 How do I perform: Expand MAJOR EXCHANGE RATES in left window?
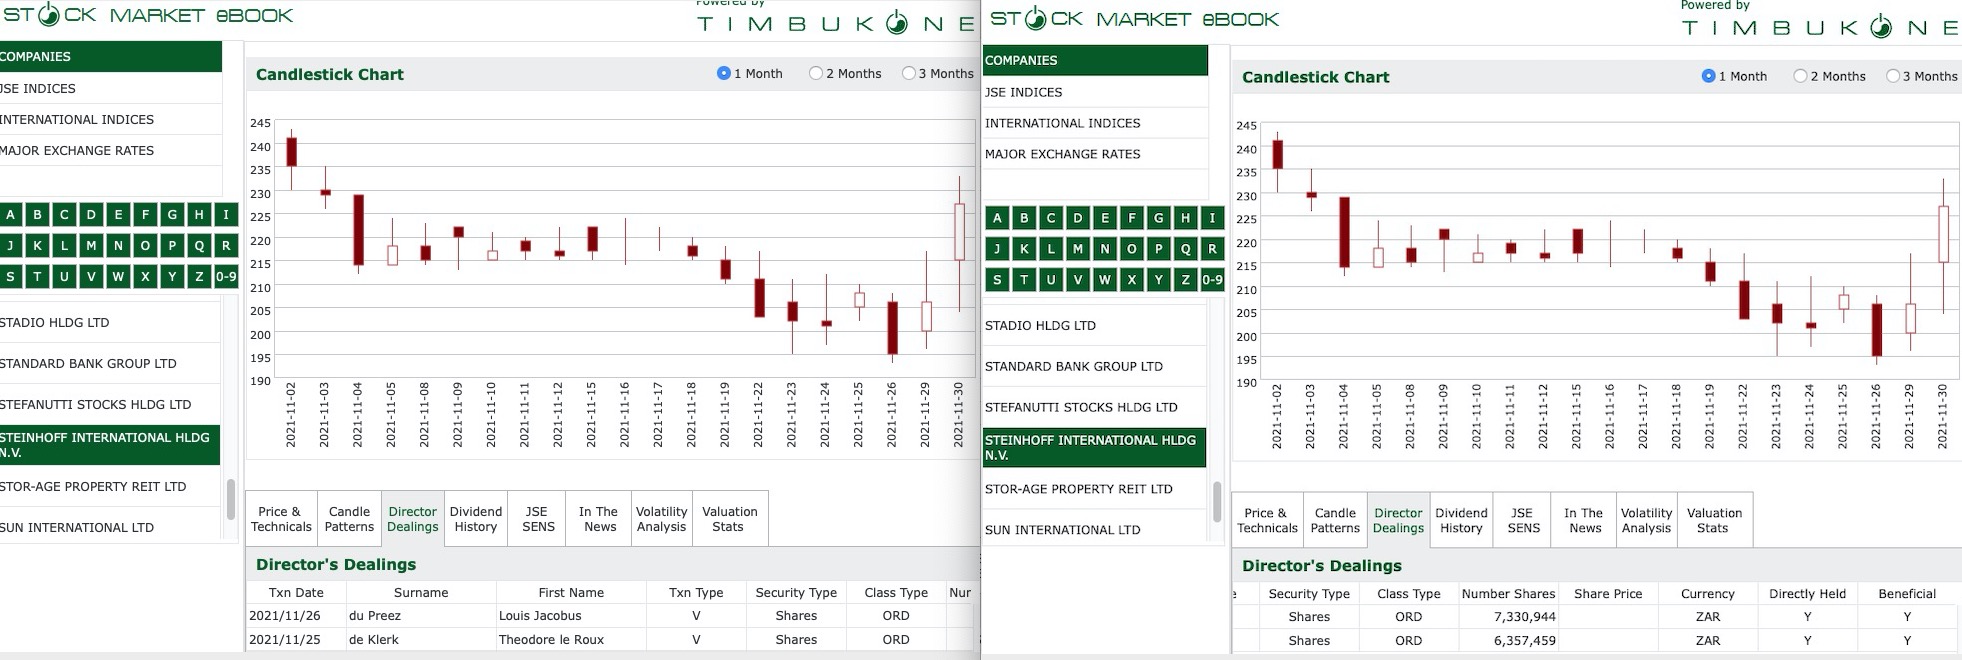(x=77, y=150)
